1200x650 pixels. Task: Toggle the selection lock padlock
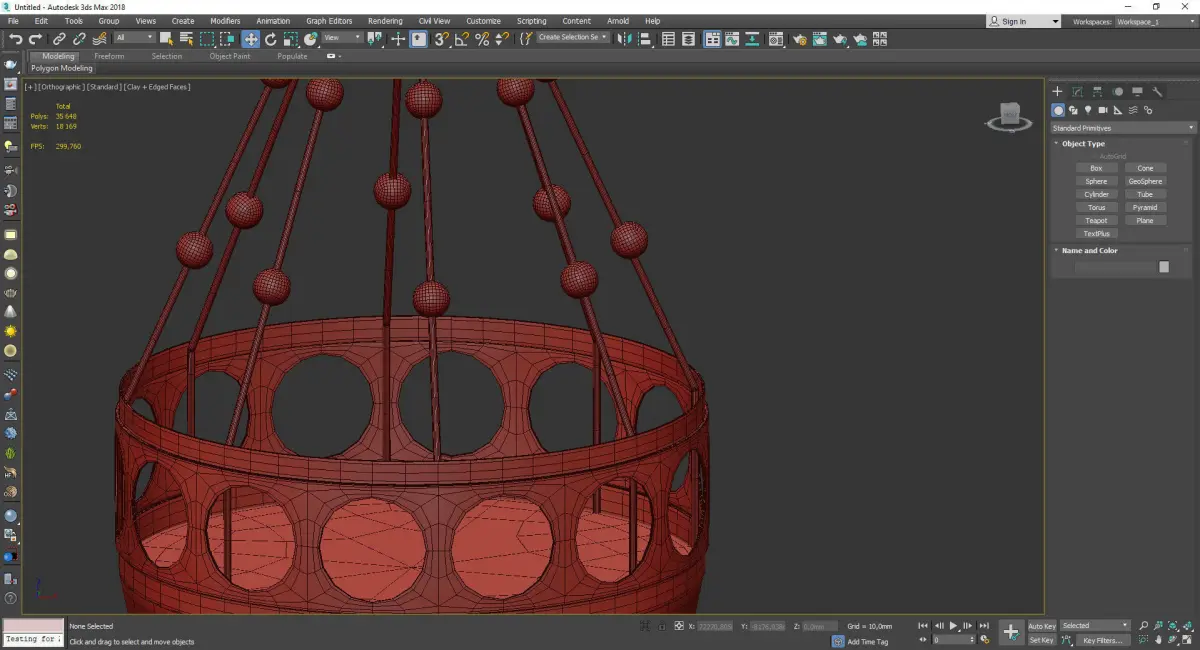click(661, 626)
